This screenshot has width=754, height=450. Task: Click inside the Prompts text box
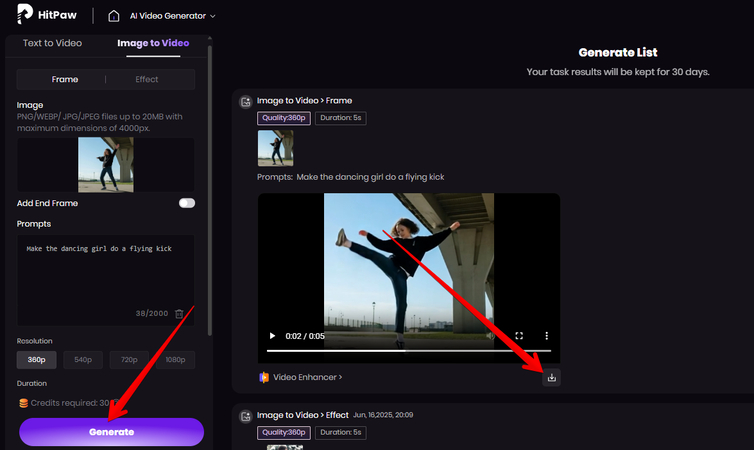106,280
